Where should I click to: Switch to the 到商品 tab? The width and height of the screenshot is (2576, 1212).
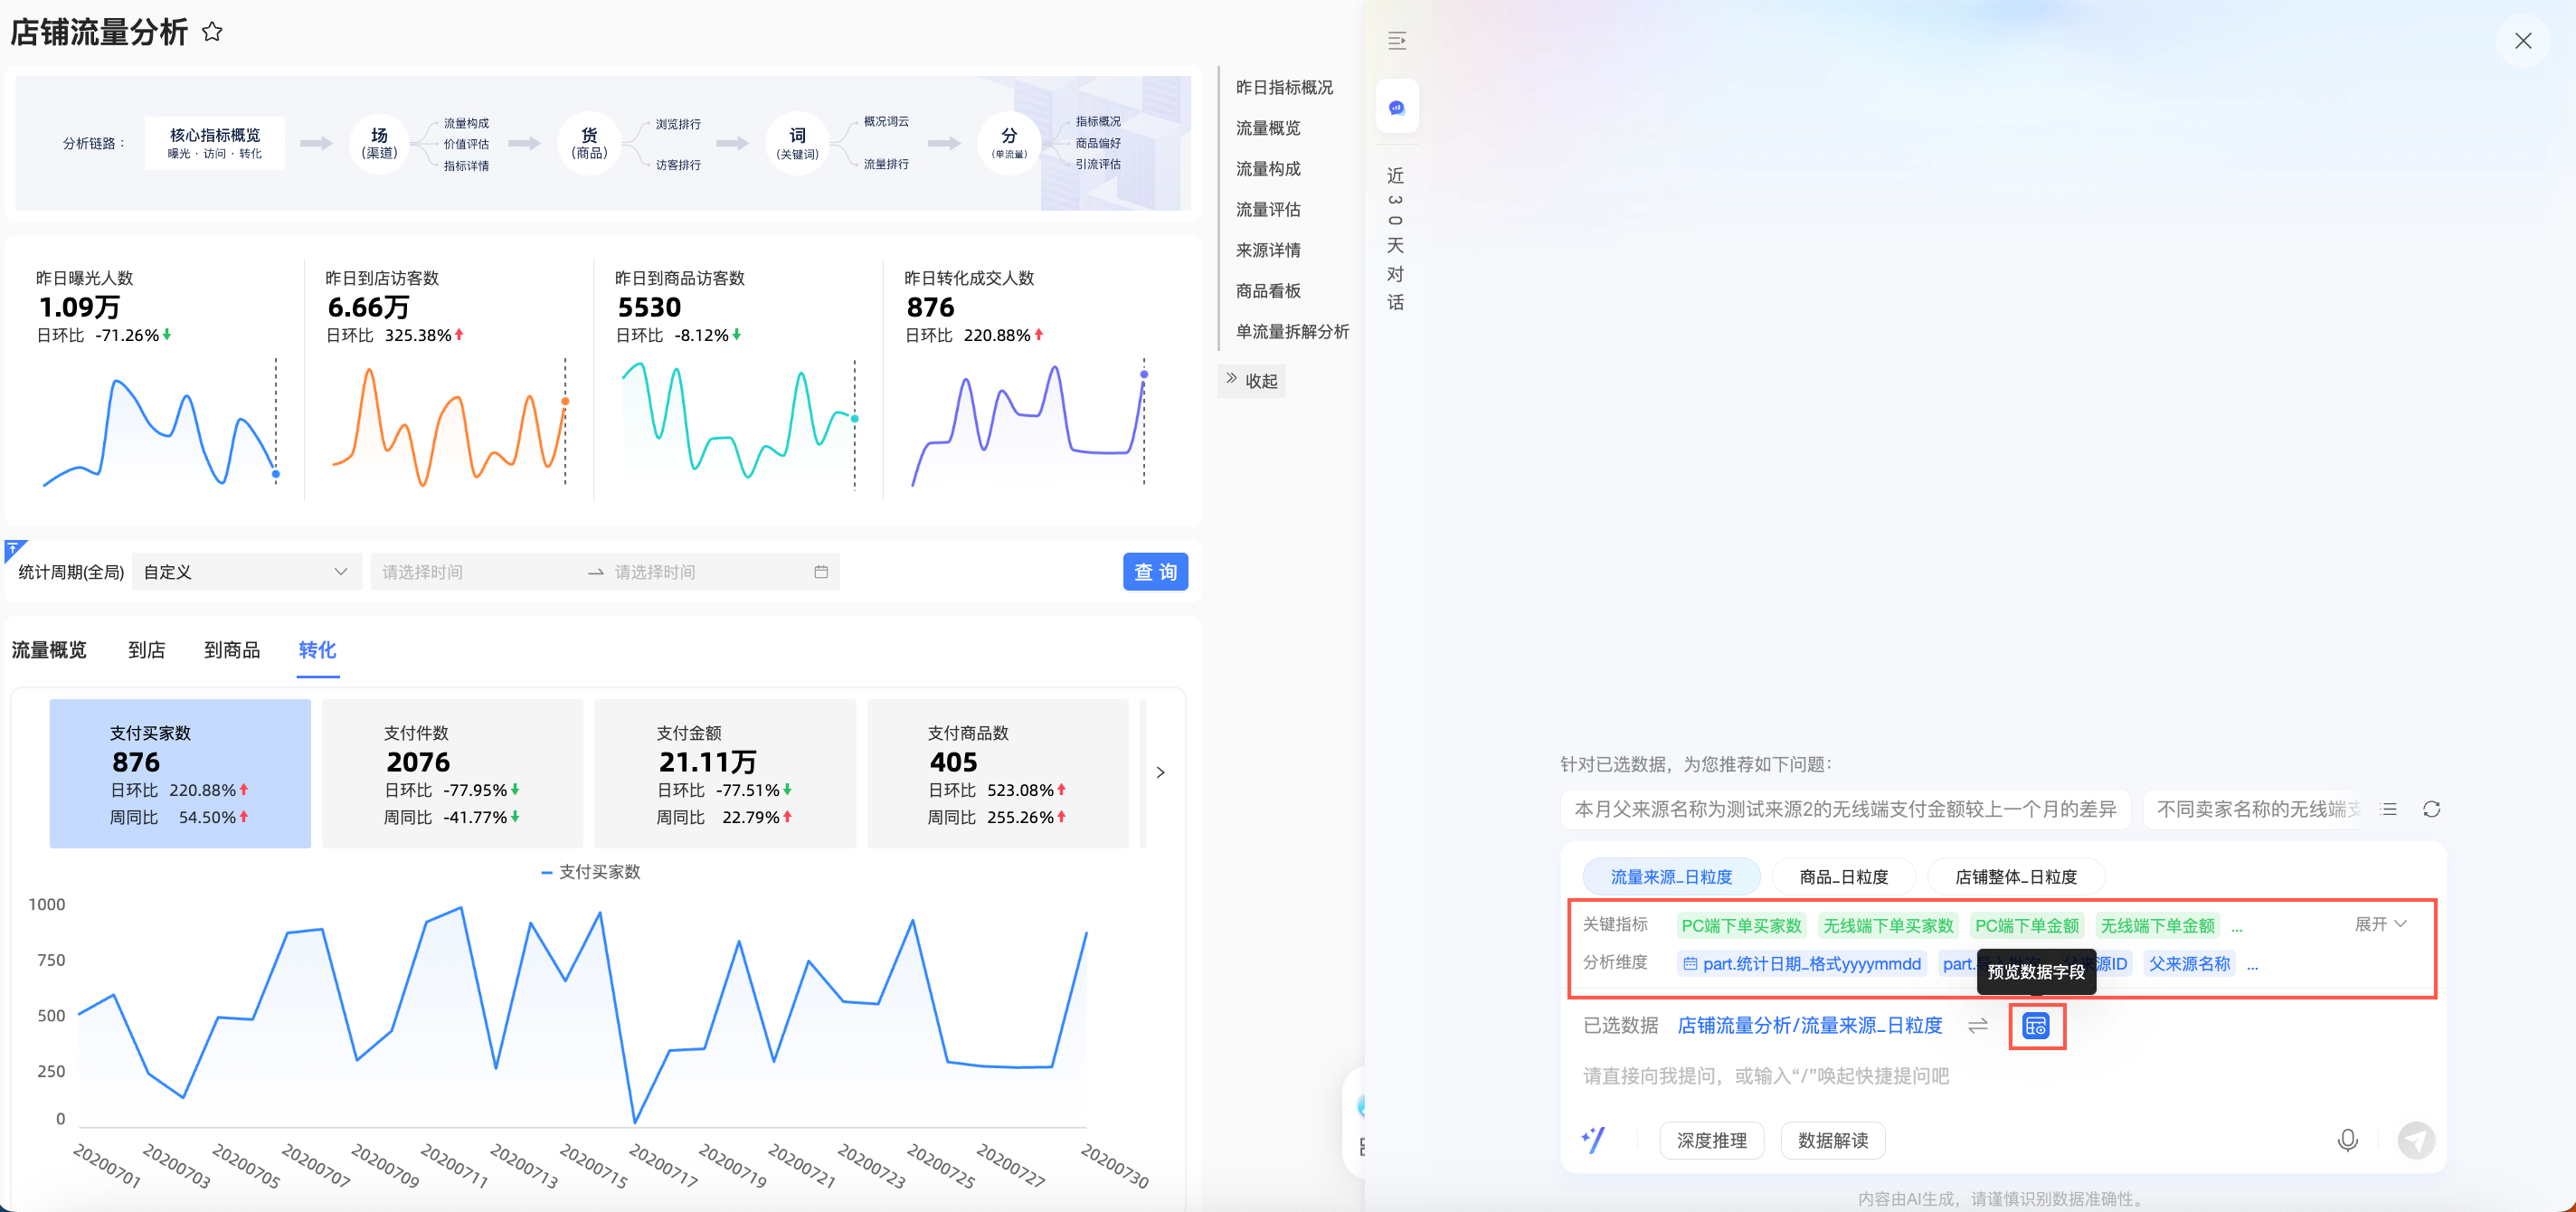pyautogui.click(x=231, y=650)
